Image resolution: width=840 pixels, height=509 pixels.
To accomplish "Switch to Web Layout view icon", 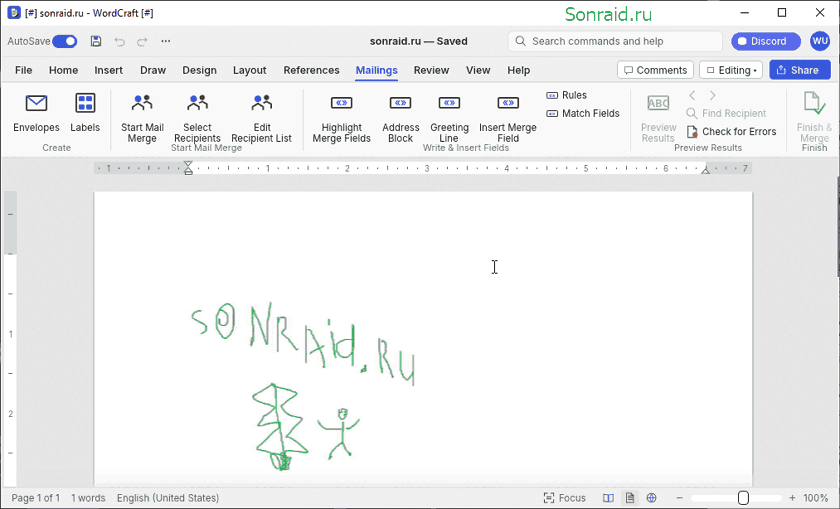I will pos(651,498).
